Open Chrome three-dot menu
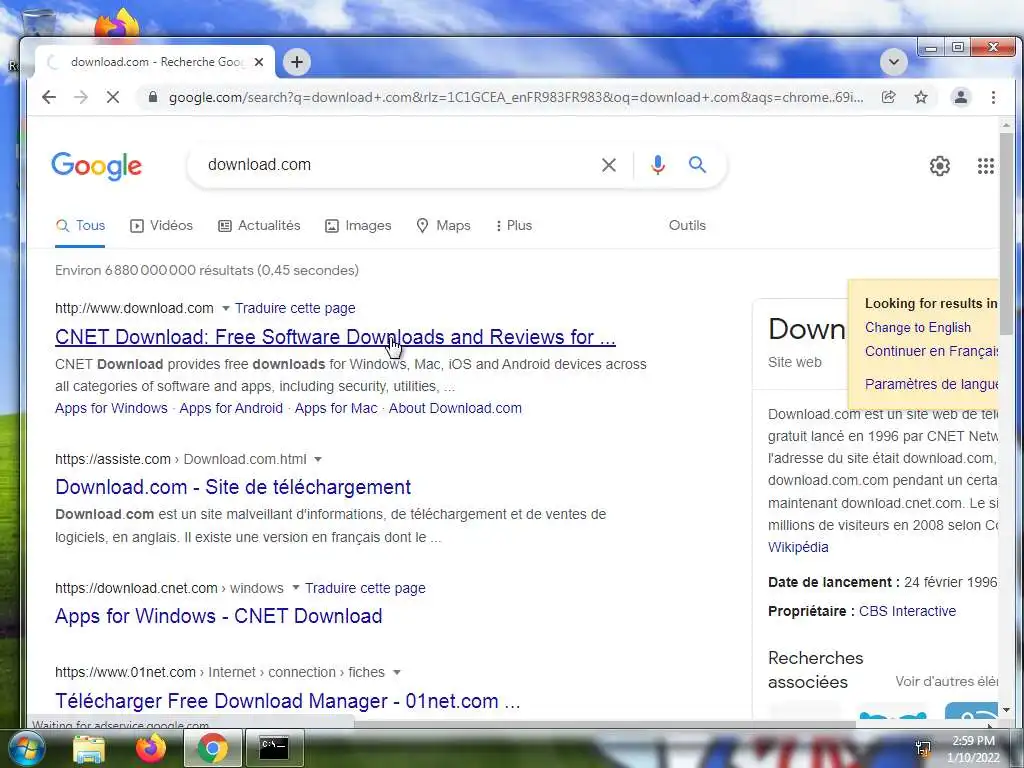The height and width of the screenshot is (768, 1024). (x=993, y=97)
